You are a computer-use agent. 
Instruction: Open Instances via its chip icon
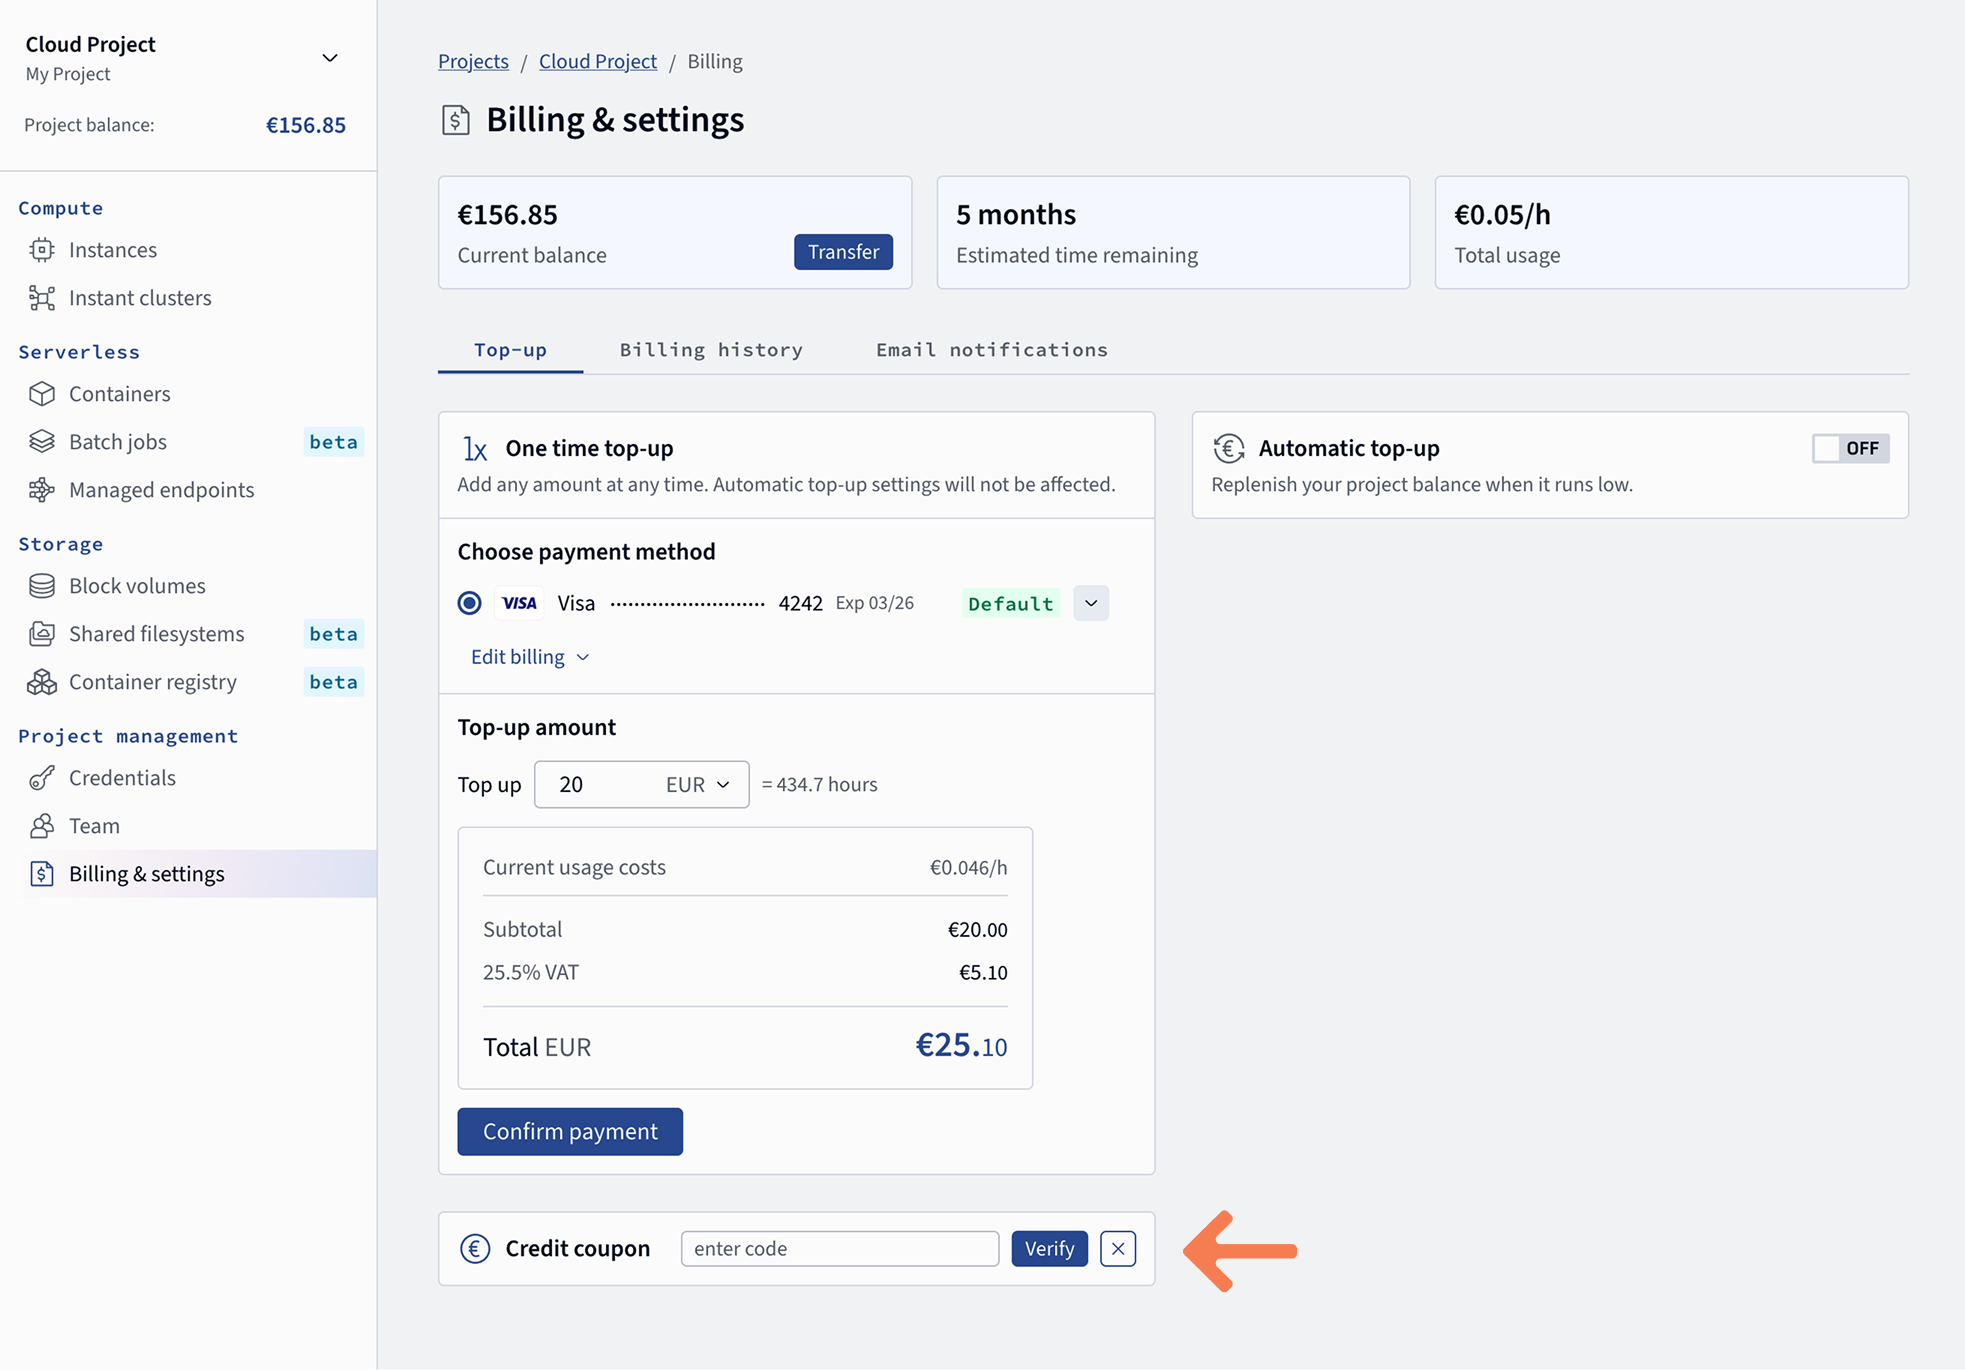pyautogui.click(x=41, y=250)
